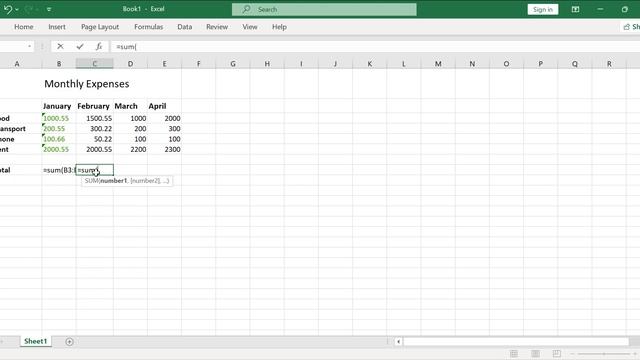Select cell with value 2300
The height and width of the screenshot is (360, 640).
[x=164, y=149]
